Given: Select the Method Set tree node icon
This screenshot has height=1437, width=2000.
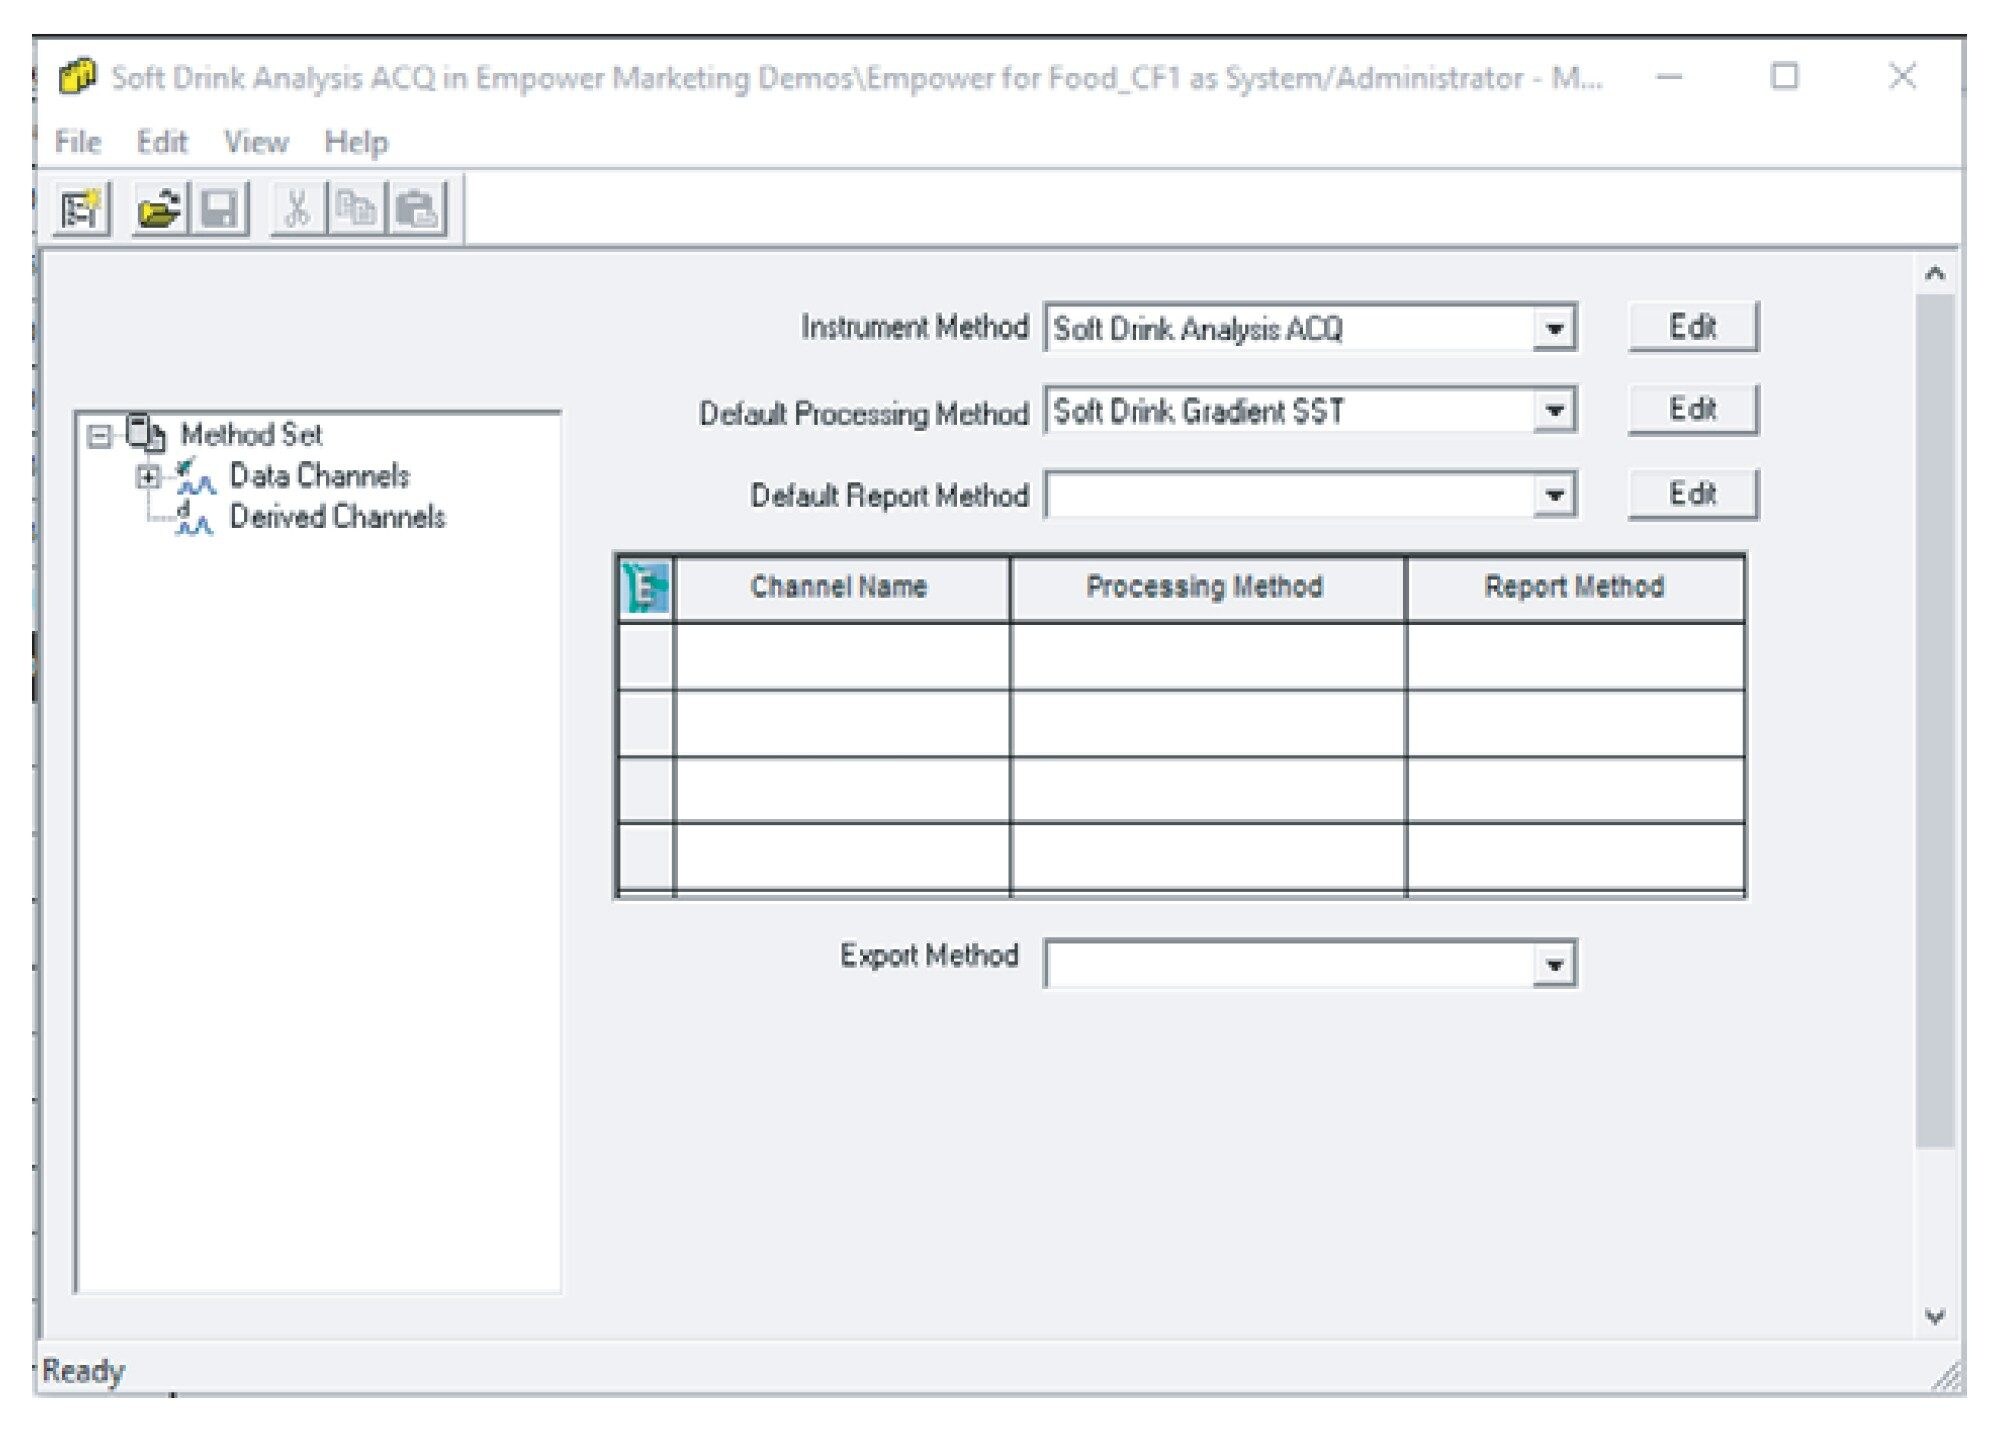Looking at the screenshot, I should pyautogui.click(x=146, y=434).
